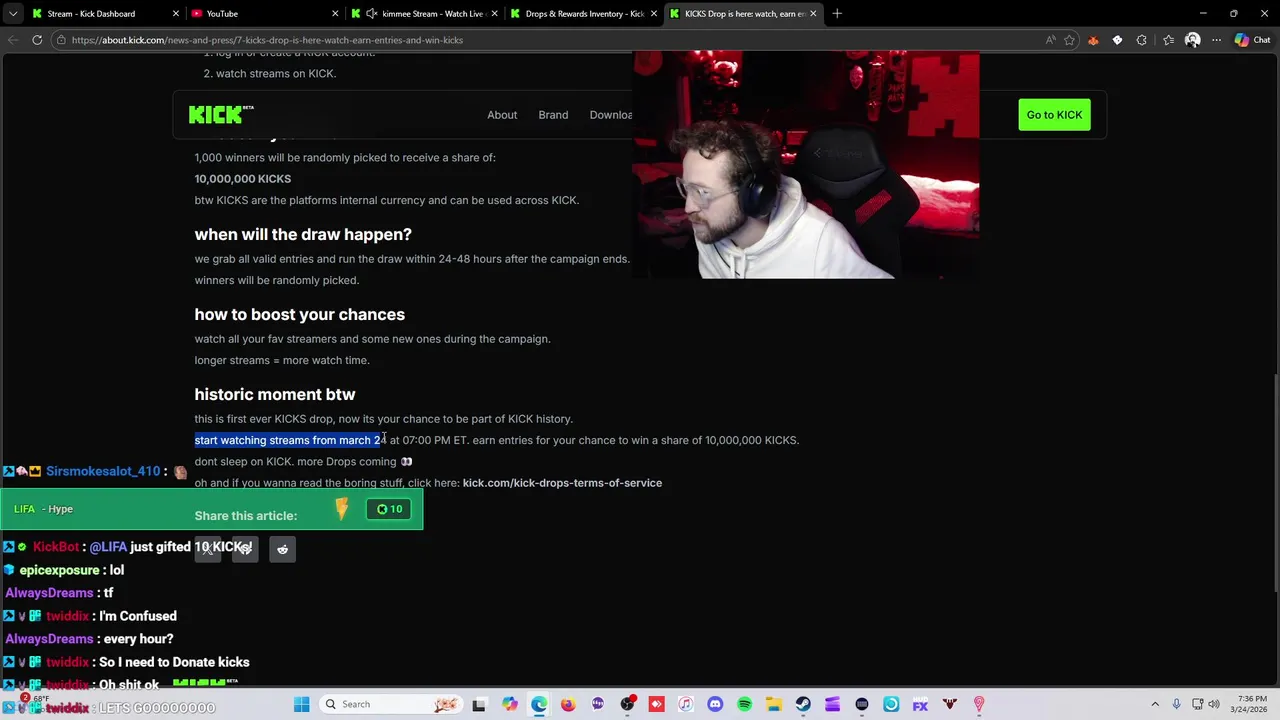Open File Explorer from the taskbar
The height and width of the screenshot is (720, 1280).
tap(773, 704)
